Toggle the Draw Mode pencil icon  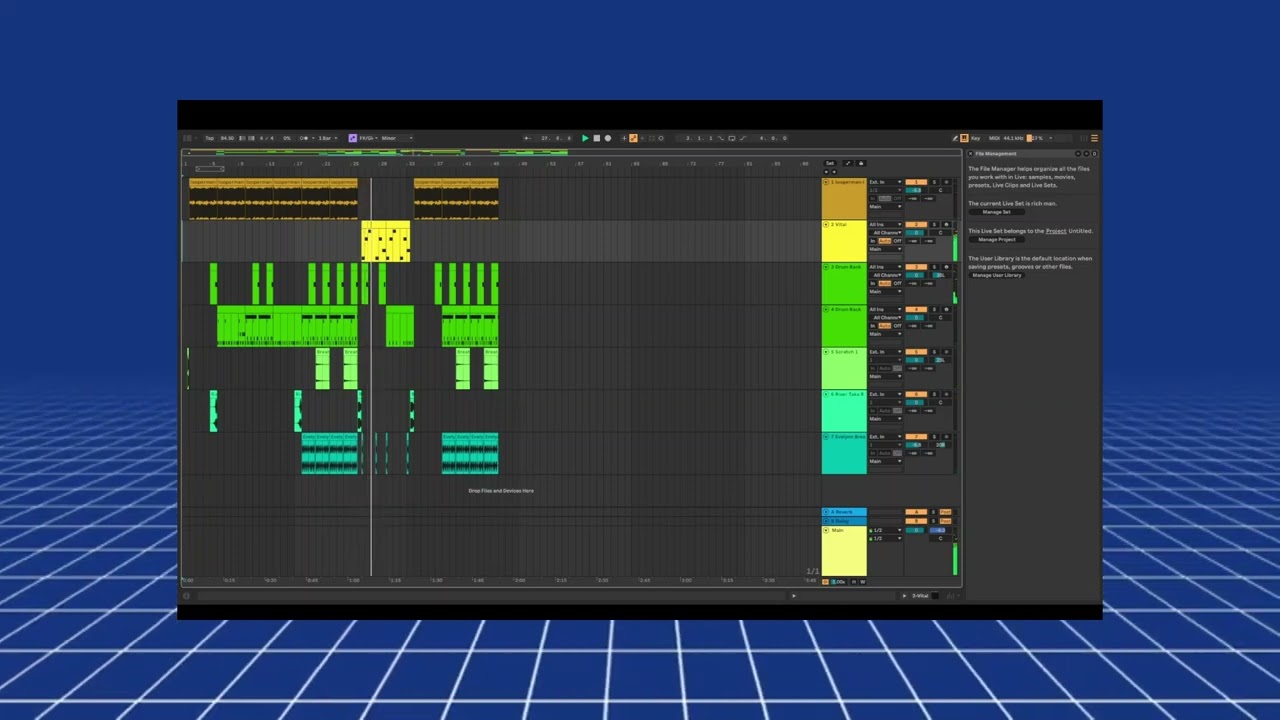coord(955,138)
